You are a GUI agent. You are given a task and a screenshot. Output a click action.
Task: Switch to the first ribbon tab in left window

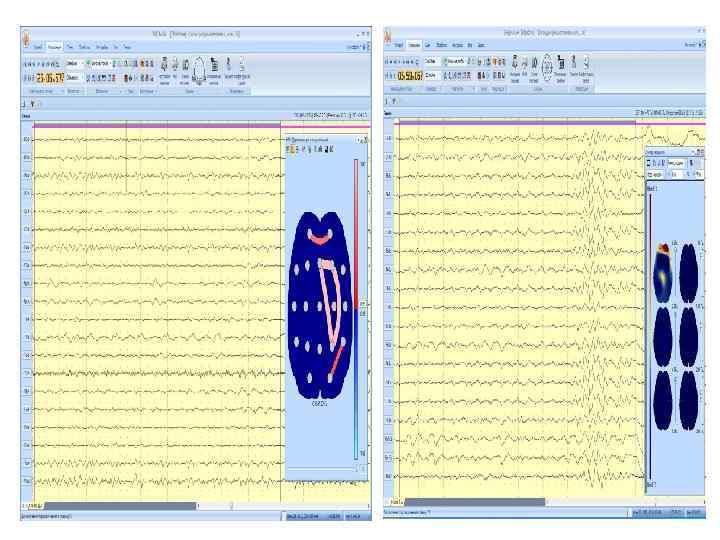pyautogui.click(x=38, y=47)
